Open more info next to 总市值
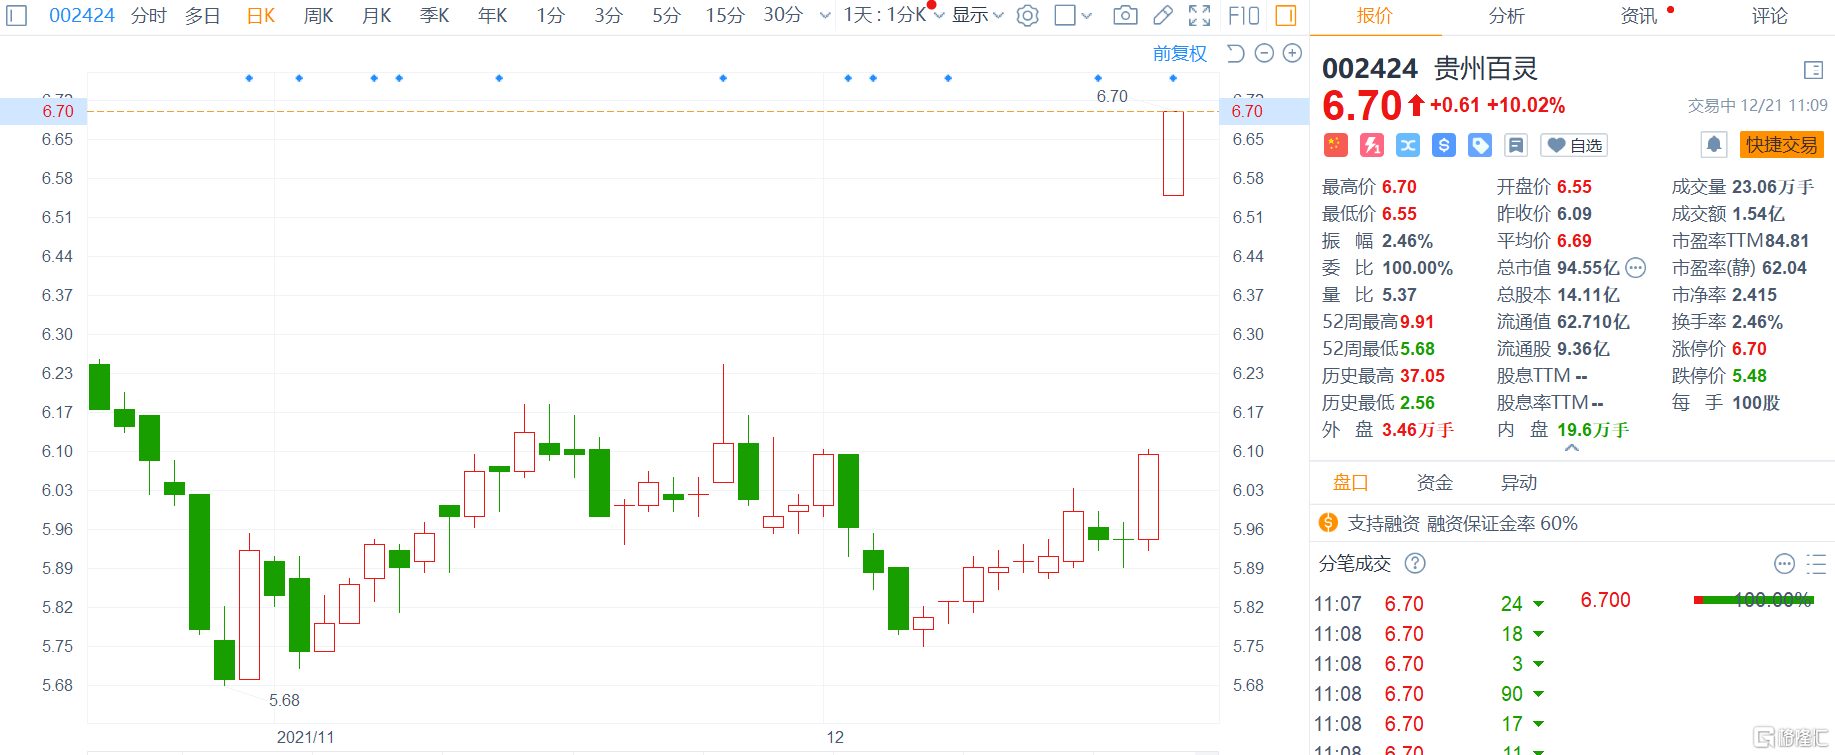This screenshot has width=1835, height=755. (1636, 267)
